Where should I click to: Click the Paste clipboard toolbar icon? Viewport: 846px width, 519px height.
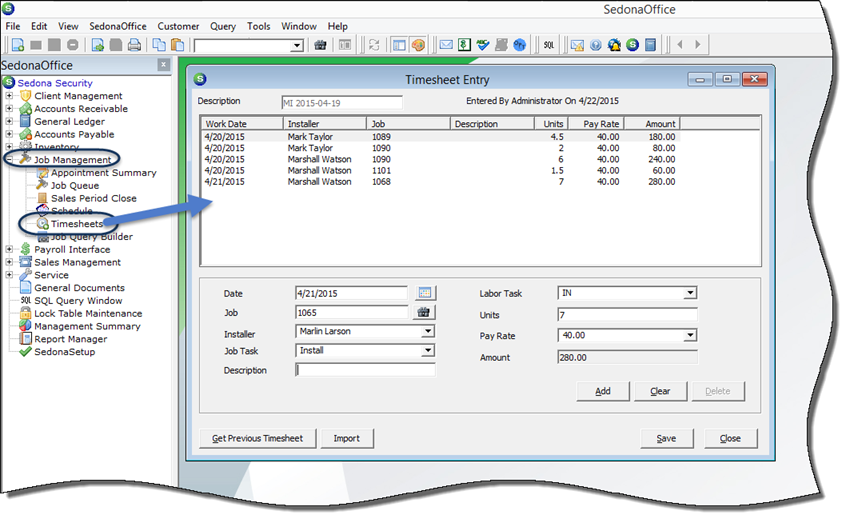(x=177, y=45)
